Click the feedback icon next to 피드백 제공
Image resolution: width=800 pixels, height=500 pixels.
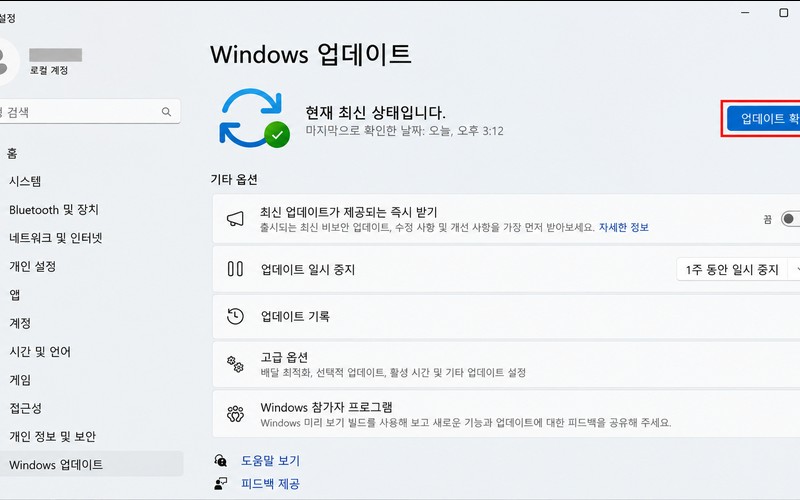220,484
